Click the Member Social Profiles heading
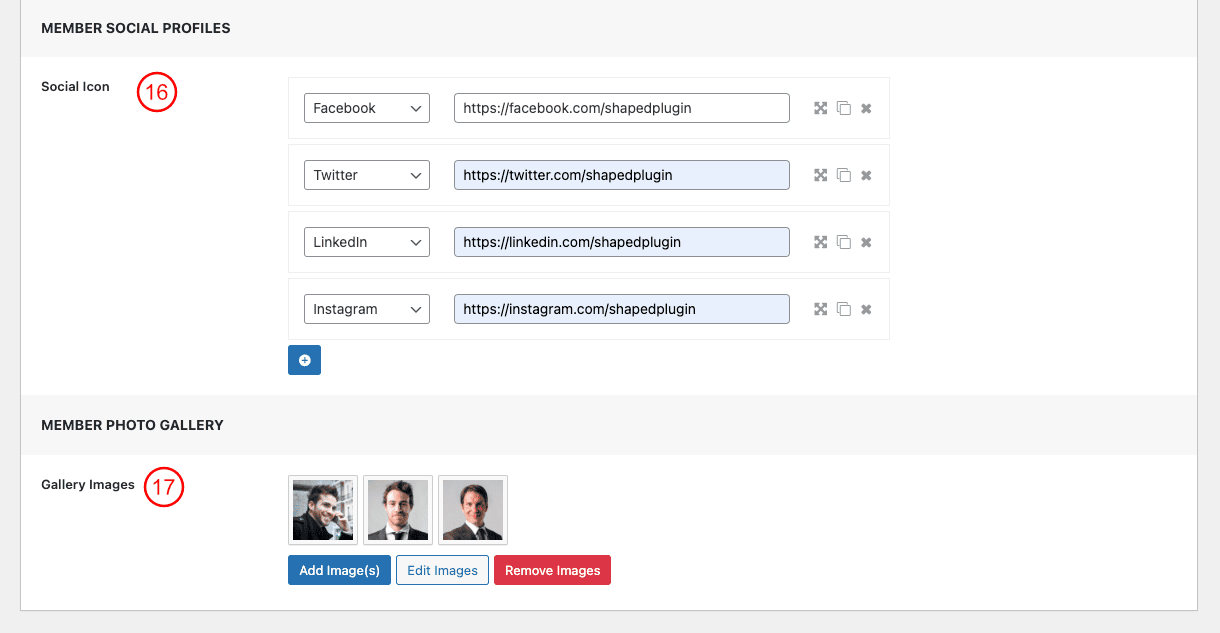1220x633 pixels. [x=136, y=28]
